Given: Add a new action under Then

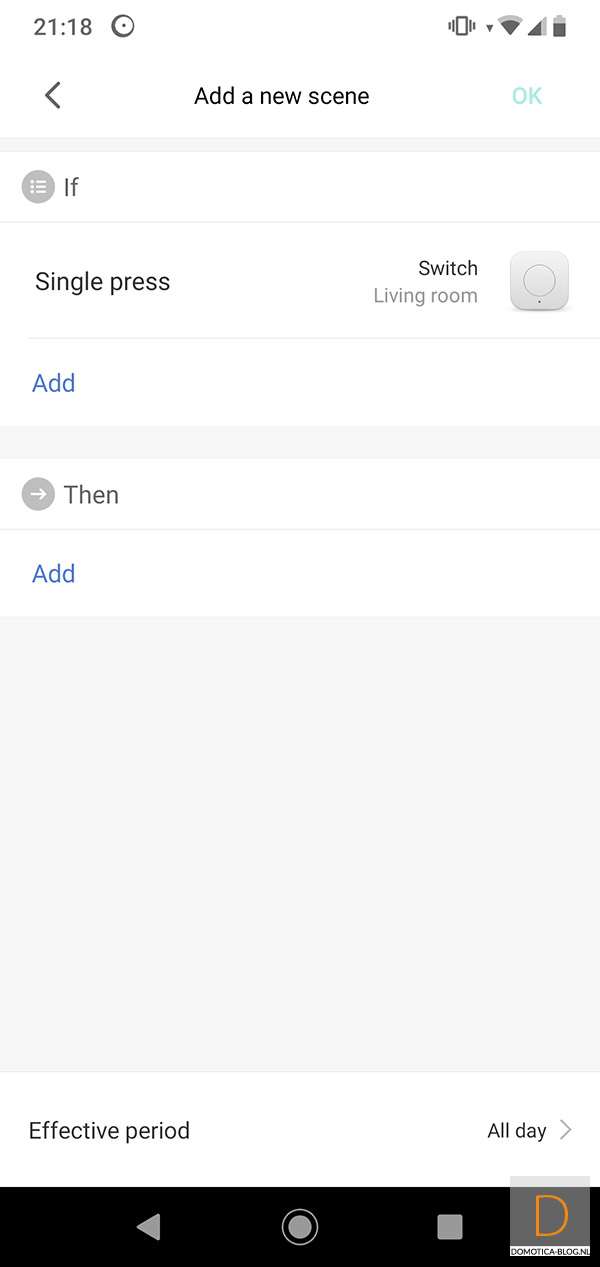Looking at the screenshot, I should point(54,573).
